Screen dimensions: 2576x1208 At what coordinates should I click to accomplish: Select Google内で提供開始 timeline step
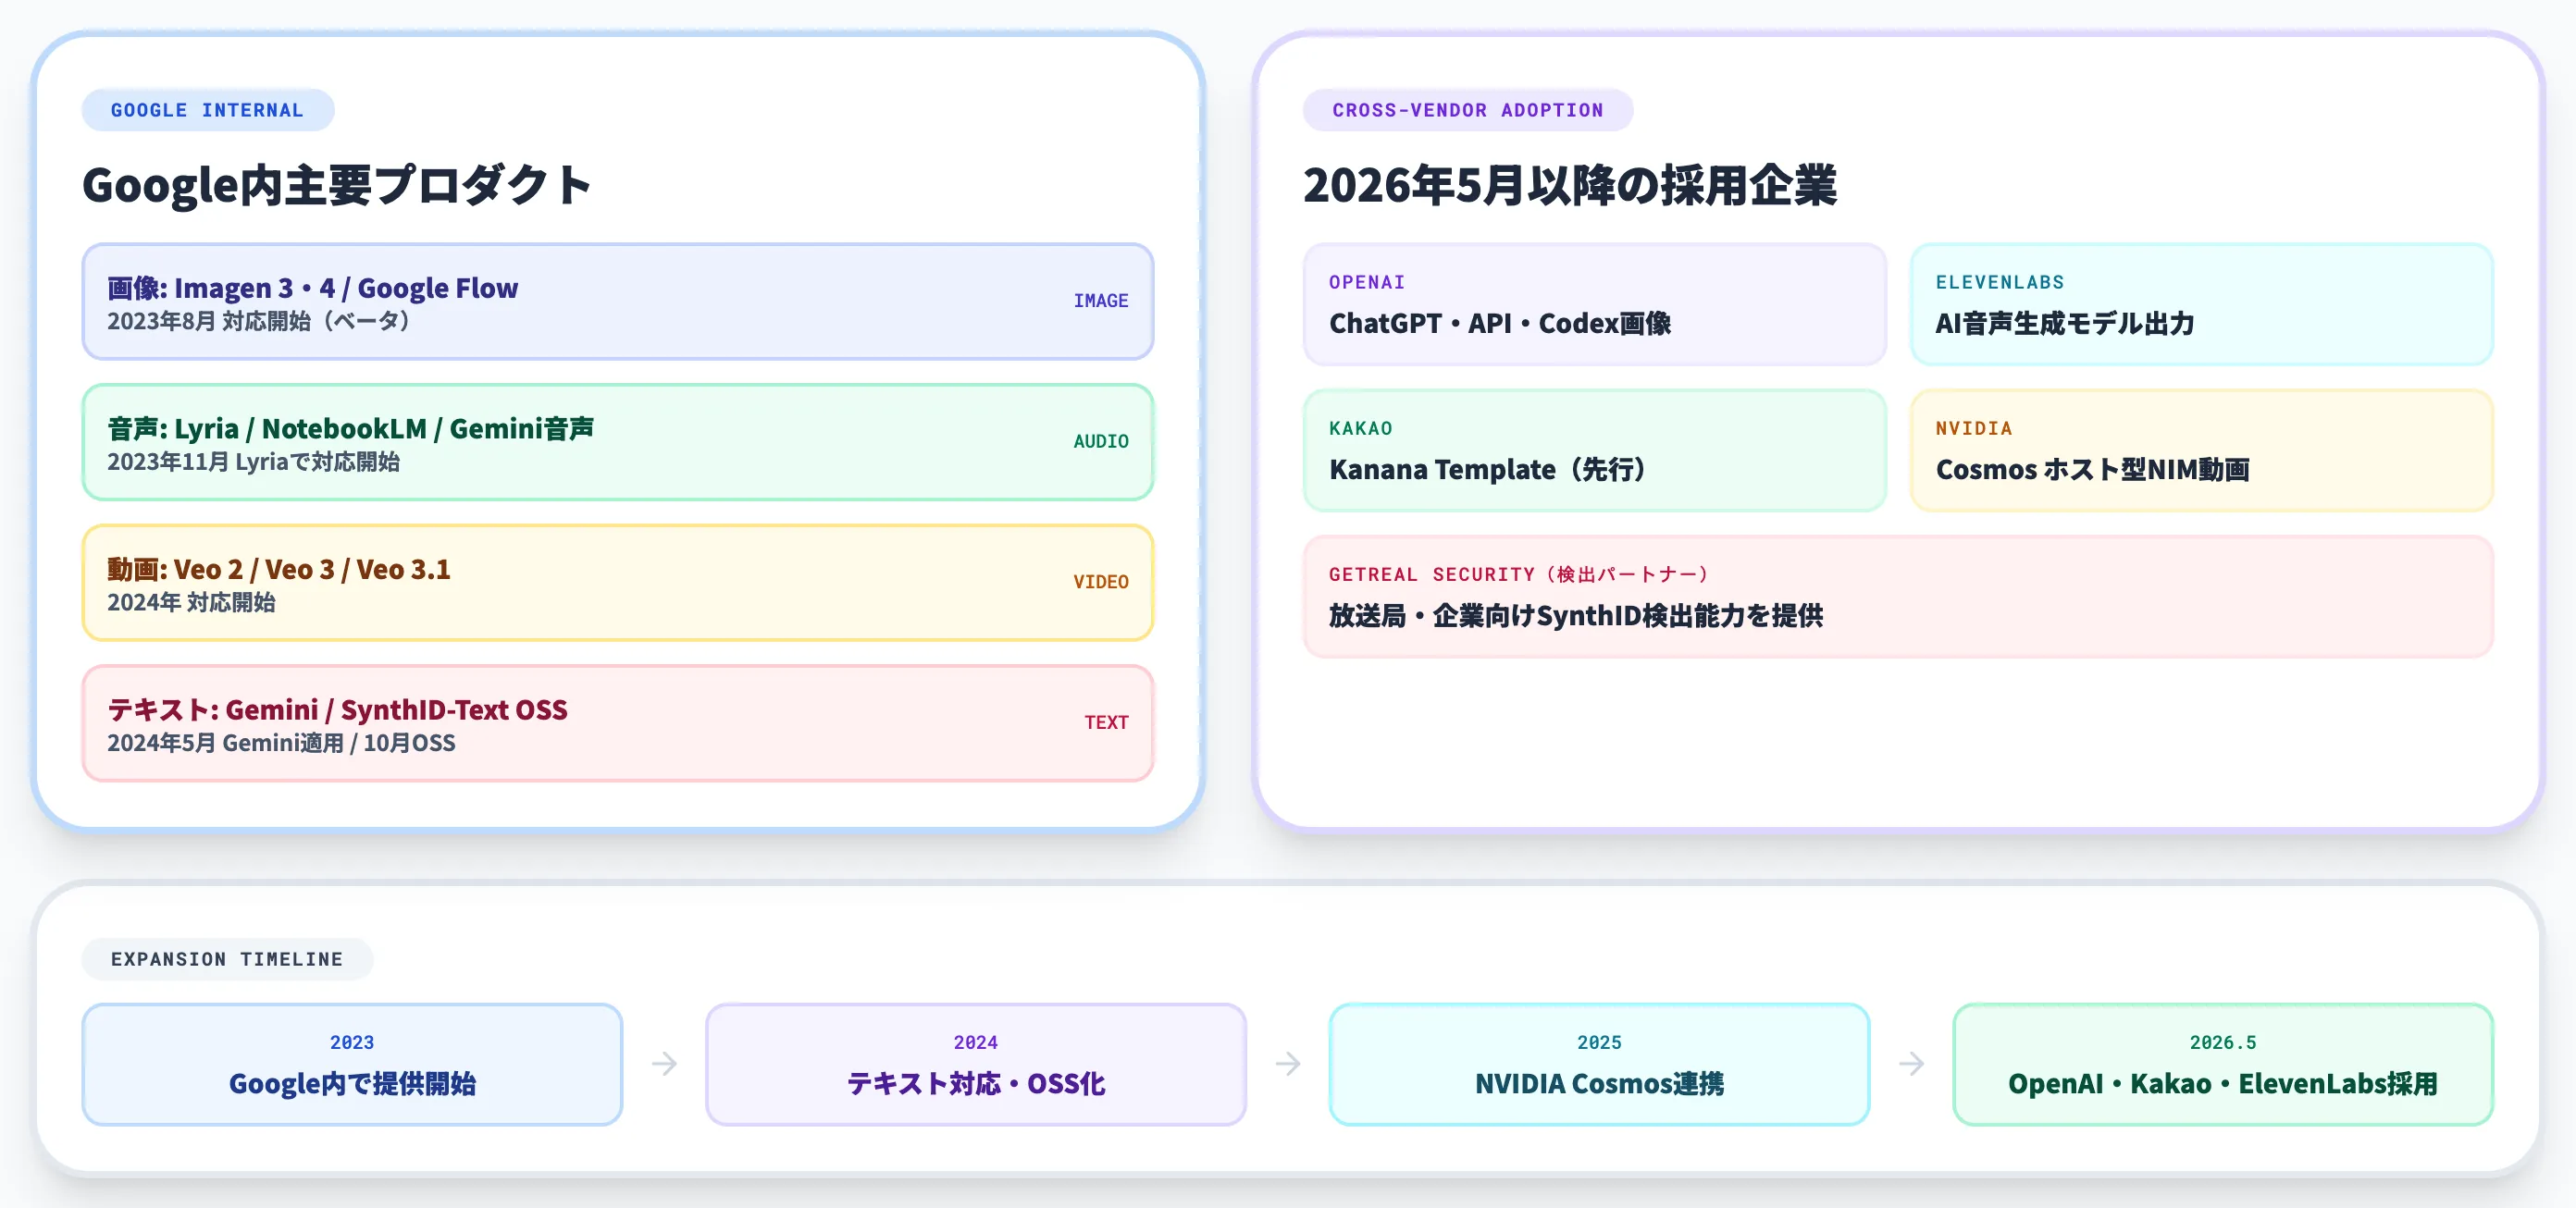(352, 1083)
